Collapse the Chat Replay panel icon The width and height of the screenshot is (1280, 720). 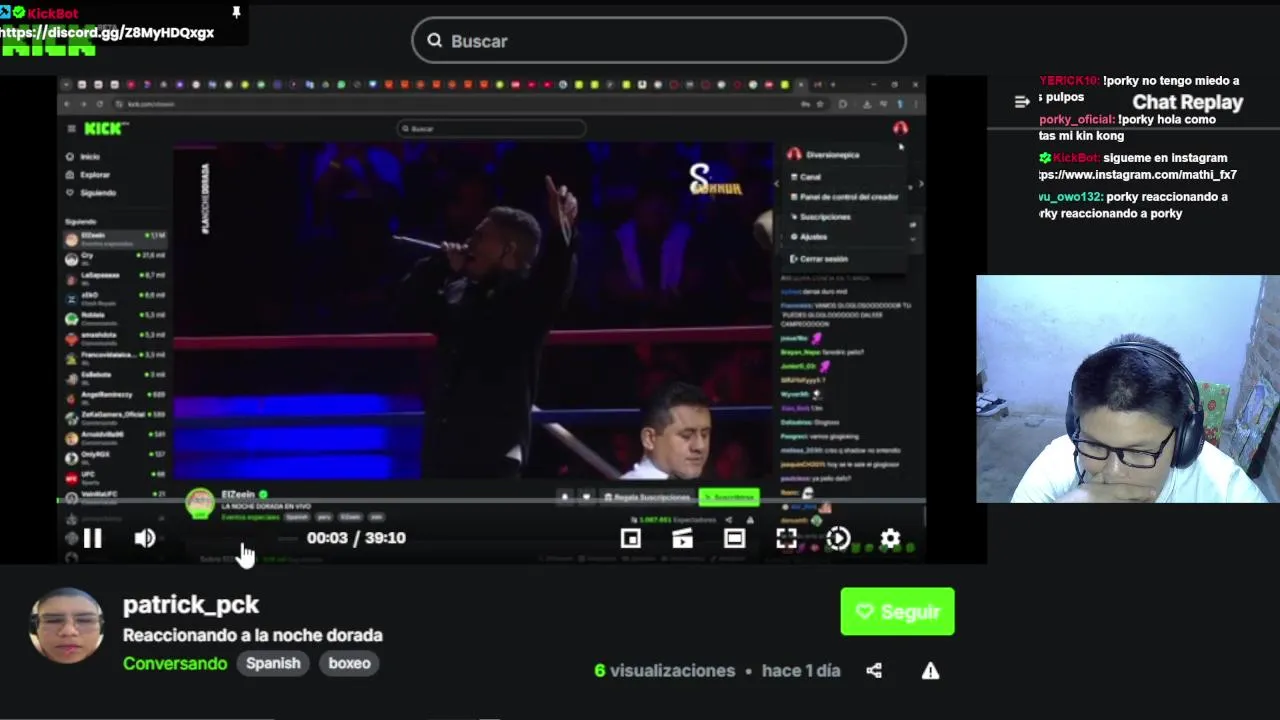[x=1021, y=102]
